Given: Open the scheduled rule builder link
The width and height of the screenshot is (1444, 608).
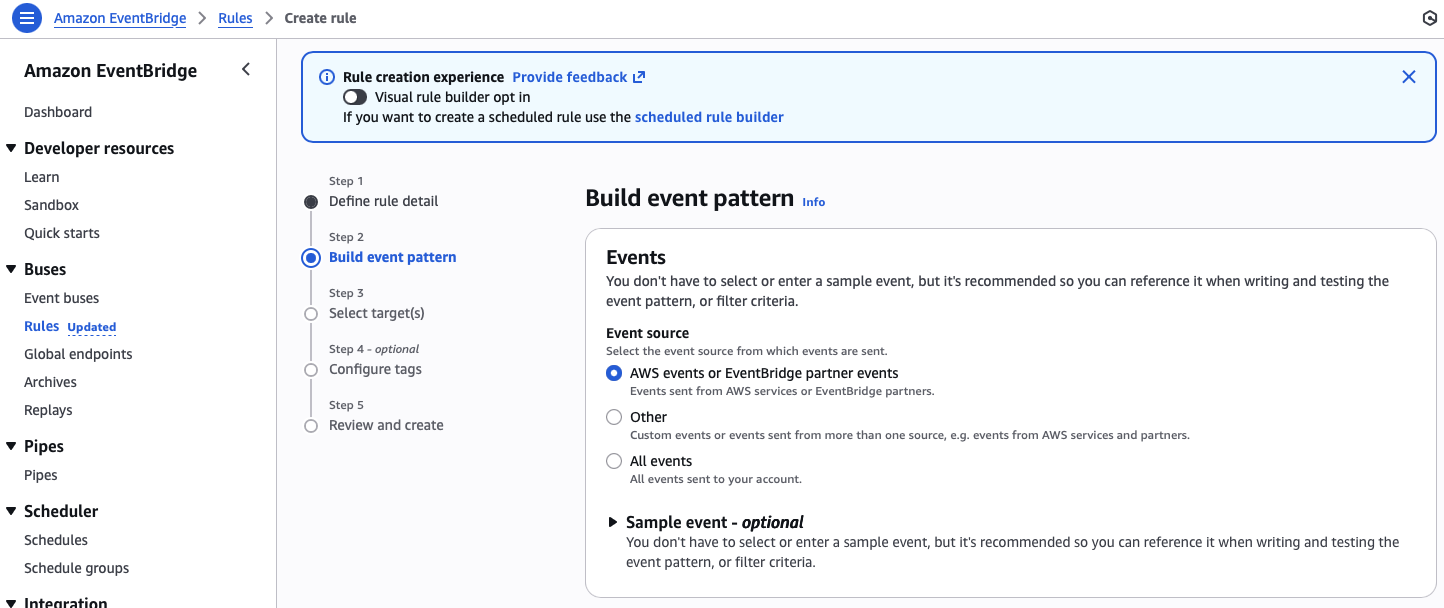Looking at the screenshot, I should click(x=708, y=117).
